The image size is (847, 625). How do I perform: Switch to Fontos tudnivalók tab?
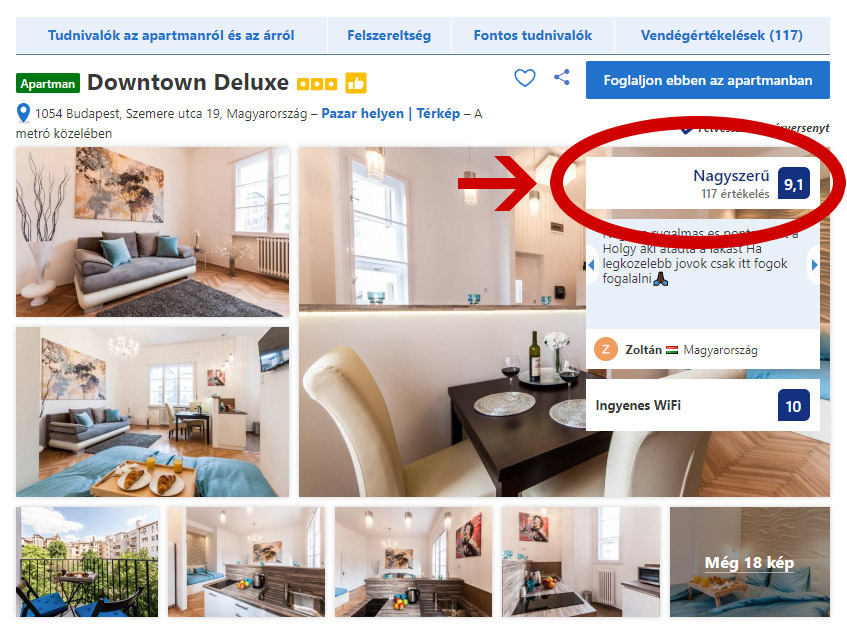[x=533, y=36]
